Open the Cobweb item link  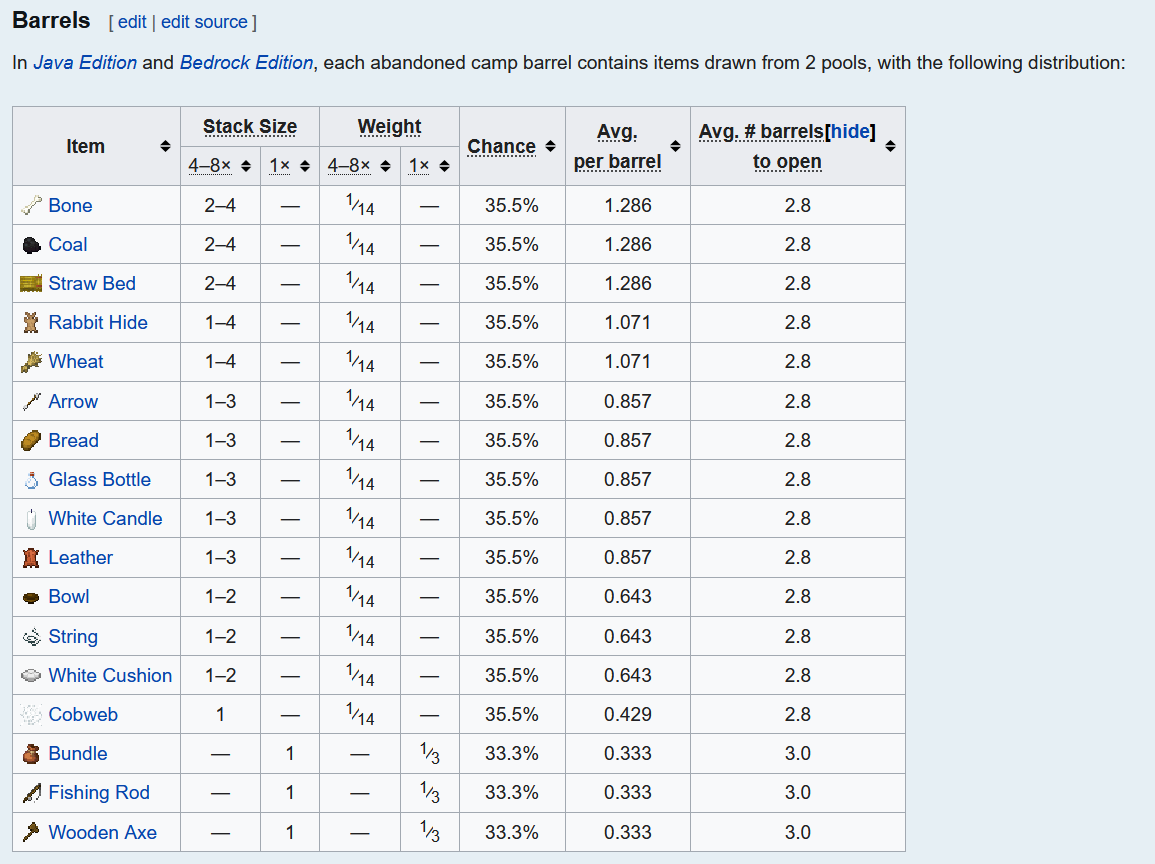pyautogui.click(x=83, y=714)
